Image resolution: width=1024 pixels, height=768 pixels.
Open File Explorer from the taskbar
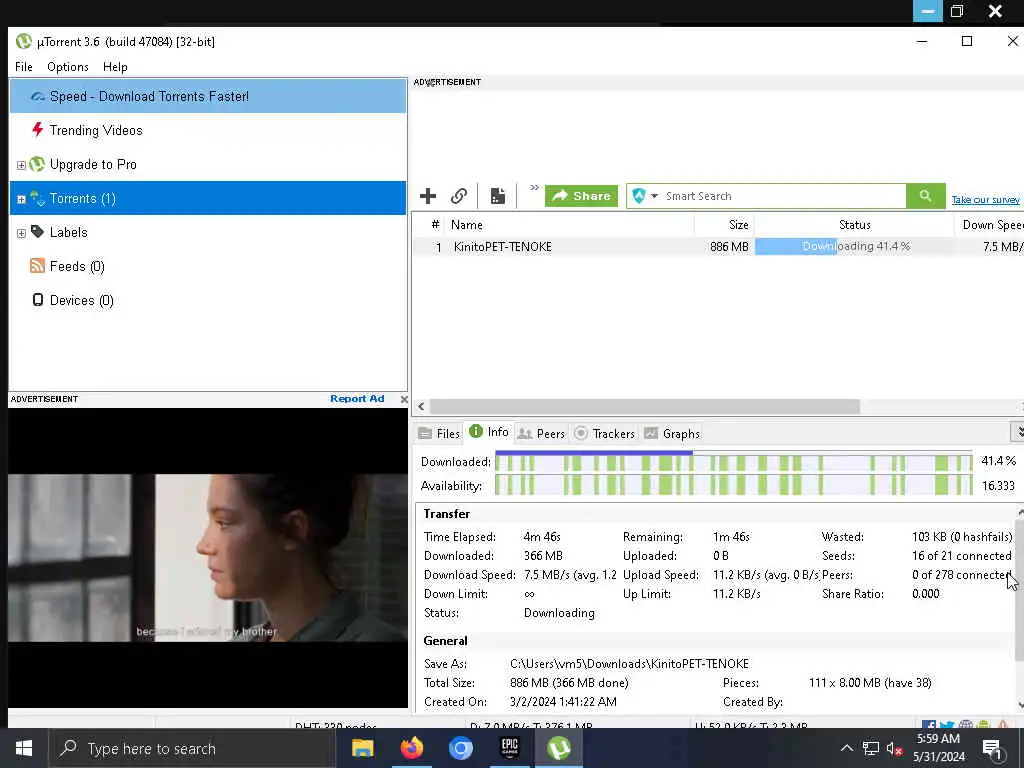[x=362, y=748]
